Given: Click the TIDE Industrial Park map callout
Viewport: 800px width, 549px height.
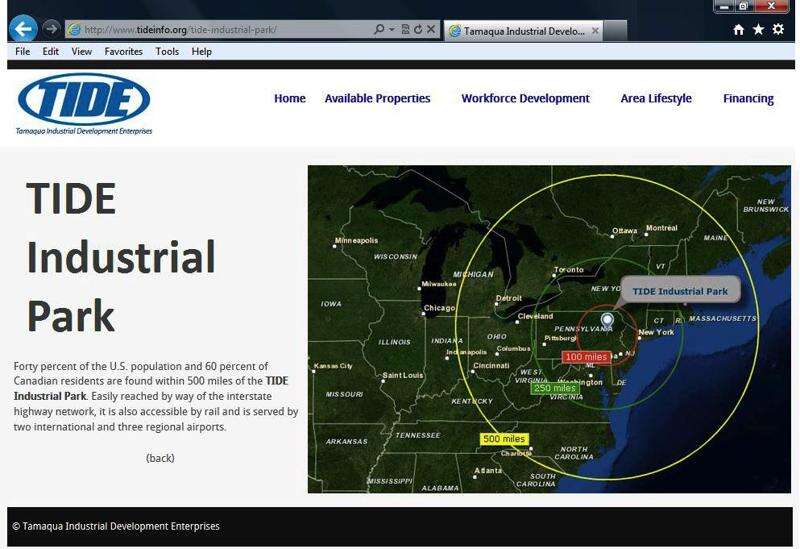Looking at the screenshot, I should coord(680,291).
